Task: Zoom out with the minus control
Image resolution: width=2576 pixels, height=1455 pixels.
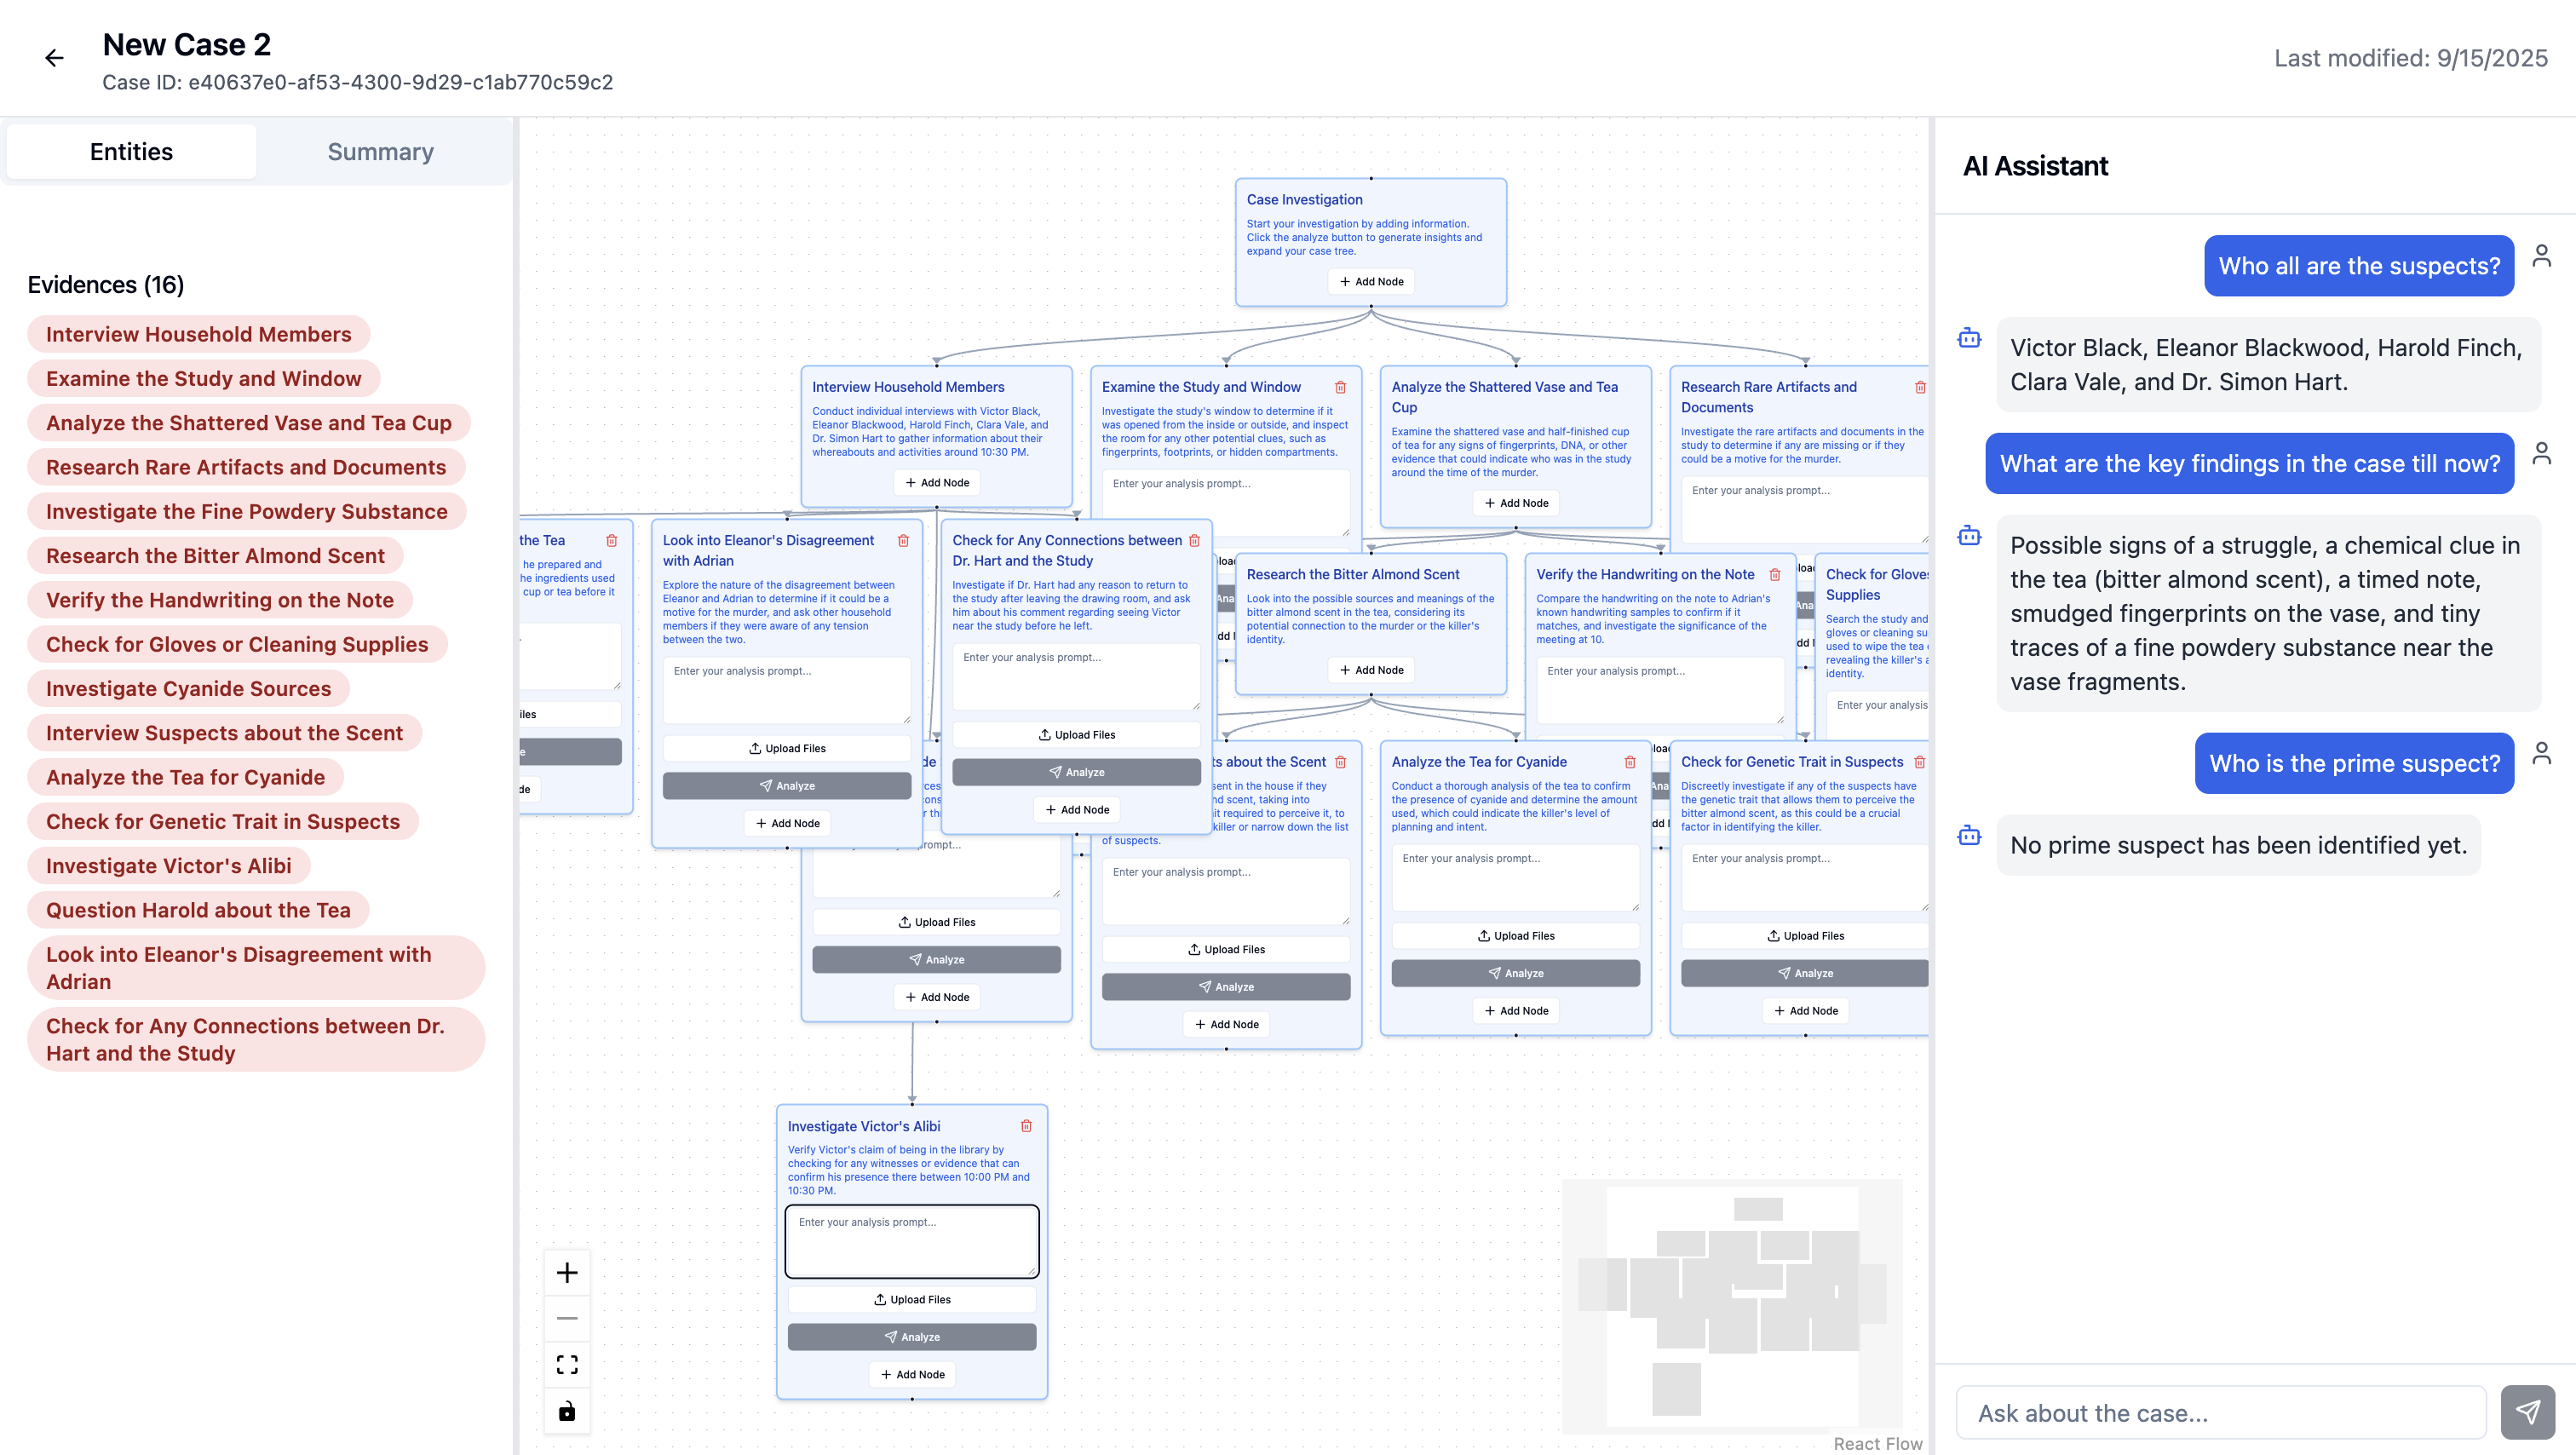Action: (x=567, y=1318)
